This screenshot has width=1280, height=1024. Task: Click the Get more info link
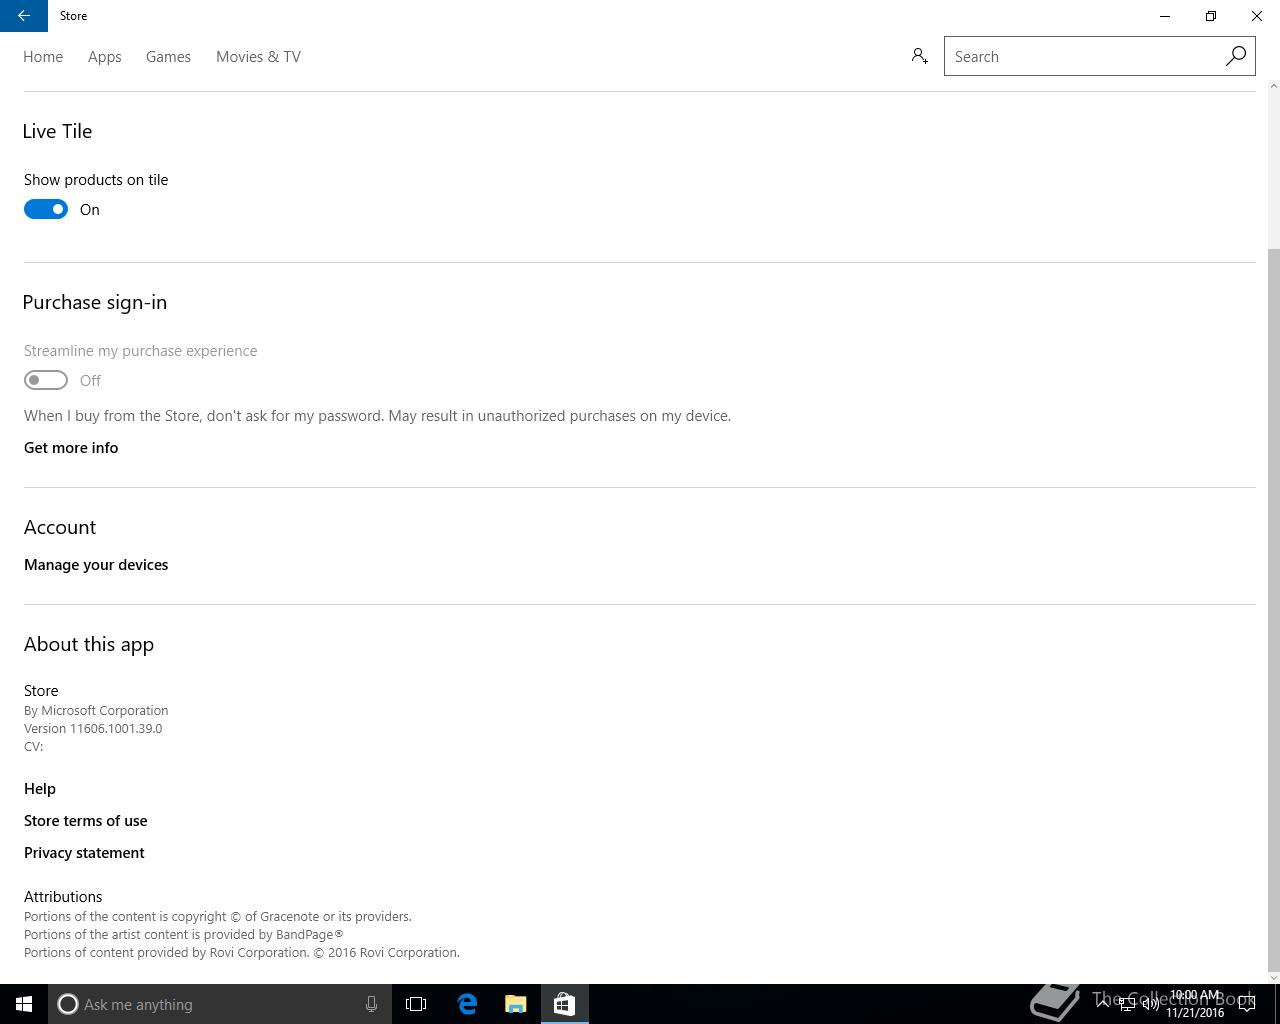click(x=71, y=447)
